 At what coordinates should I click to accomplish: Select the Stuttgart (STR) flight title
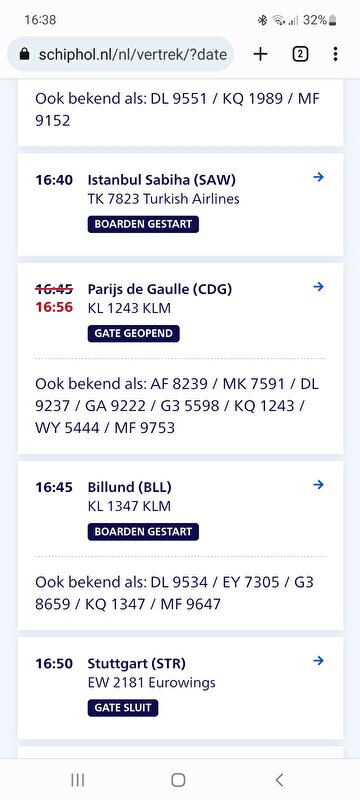click(137, 663)
